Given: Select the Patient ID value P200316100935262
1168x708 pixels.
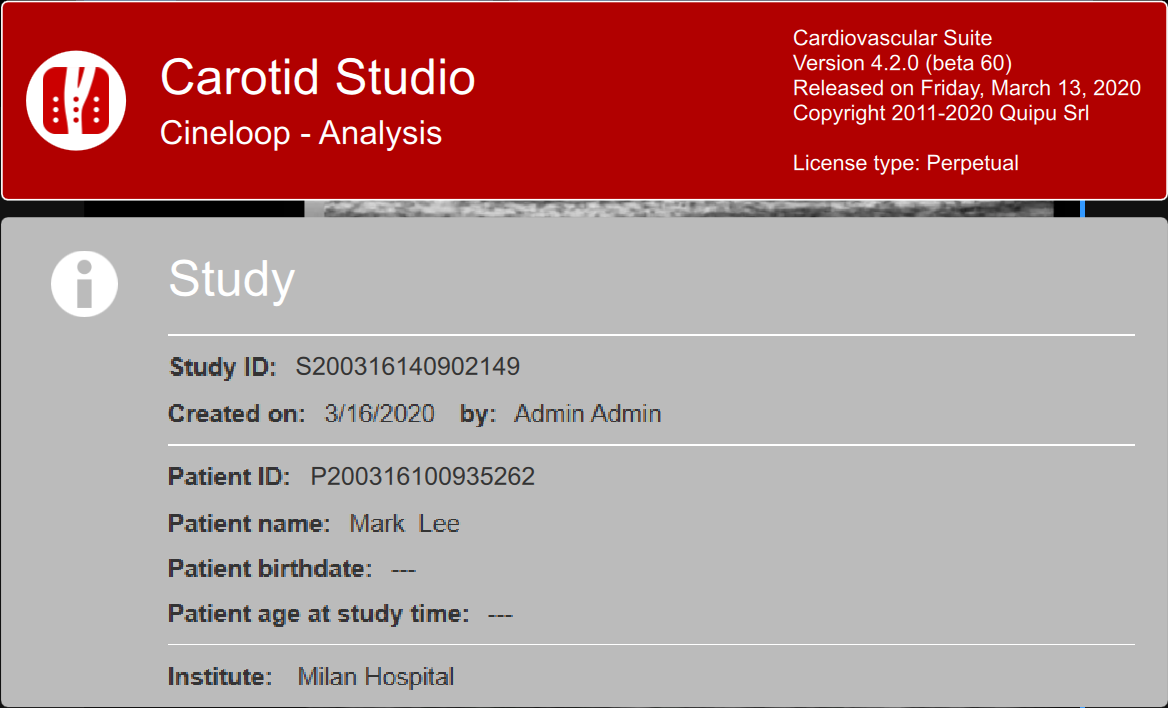Looking at the screenshot, I should 422,477.
